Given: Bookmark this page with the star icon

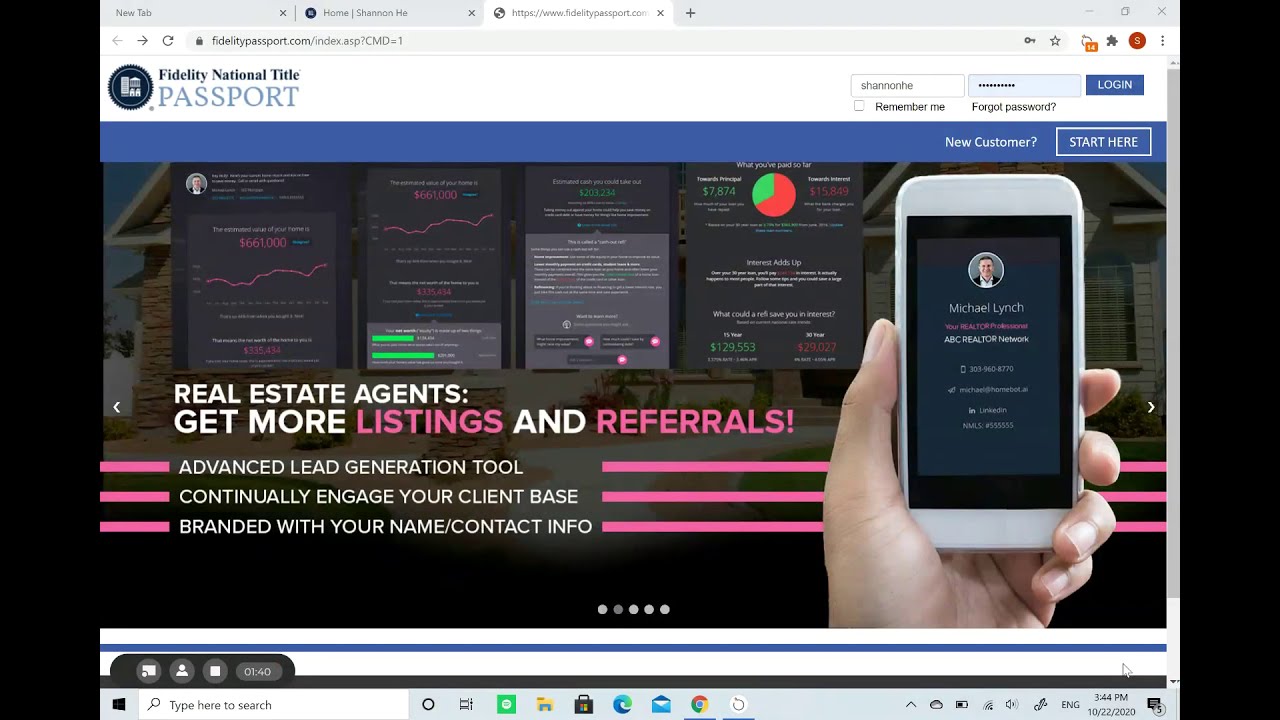Looking at the screenshot, I should click(1055, 41).
